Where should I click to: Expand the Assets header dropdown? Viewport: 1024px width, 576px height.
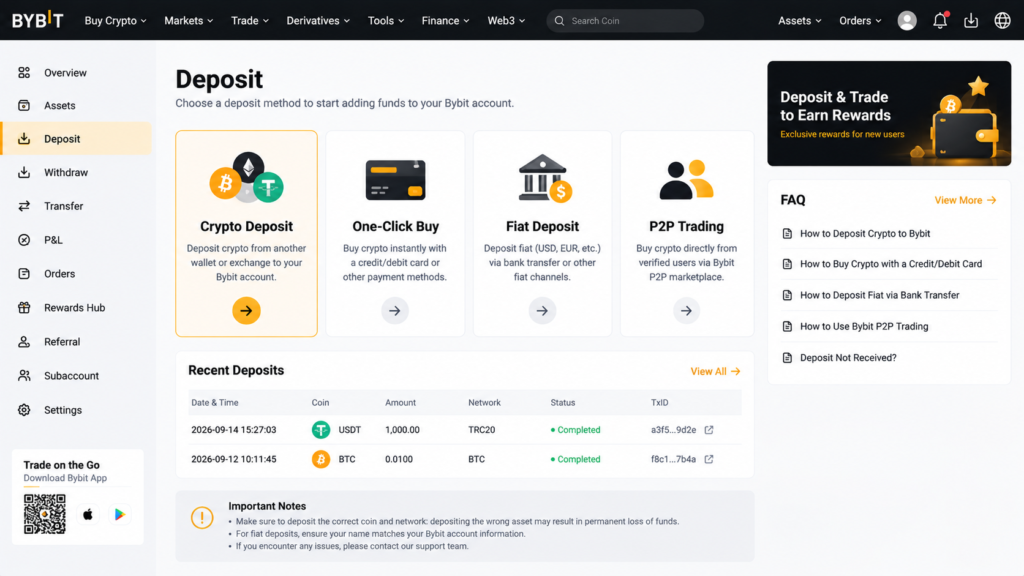point(799,20)
